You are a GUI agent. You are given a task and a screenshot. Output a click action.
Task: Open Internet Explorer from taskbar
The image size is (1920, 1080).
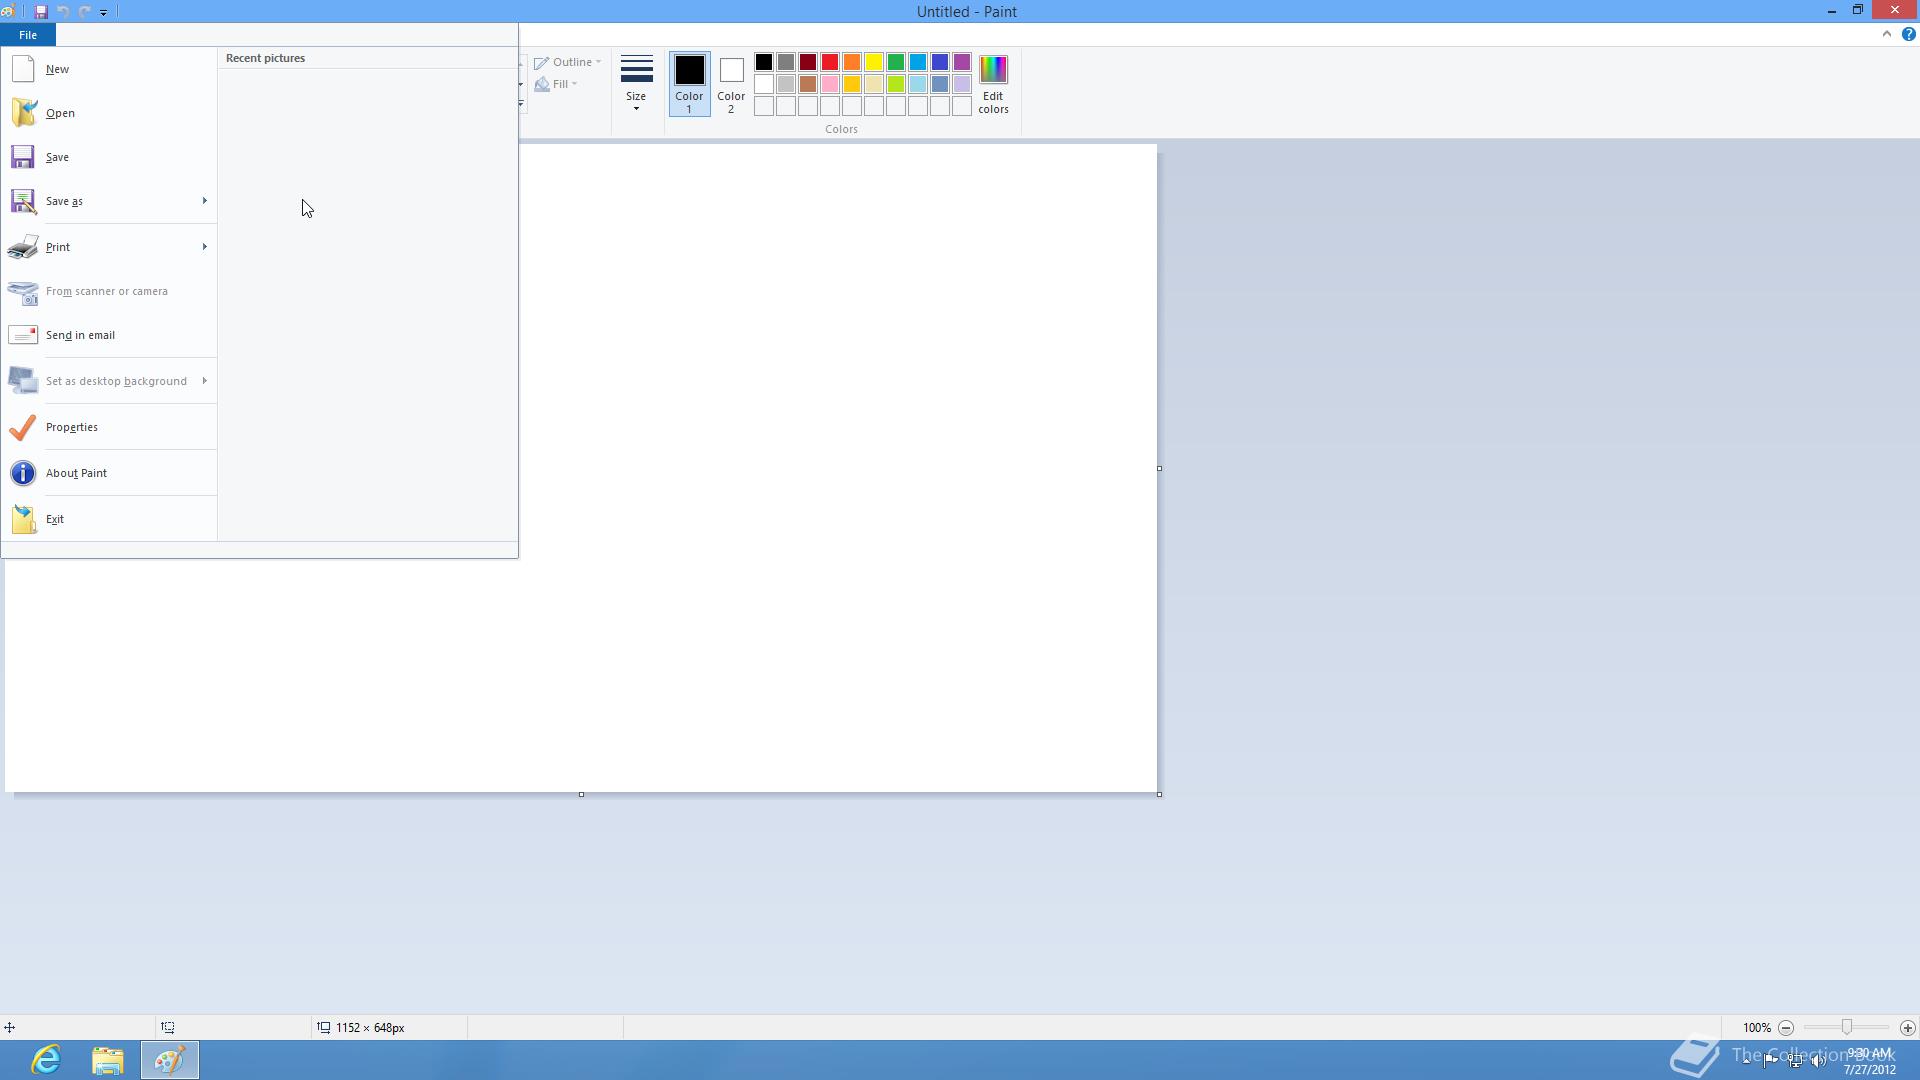coord(46,1060)
